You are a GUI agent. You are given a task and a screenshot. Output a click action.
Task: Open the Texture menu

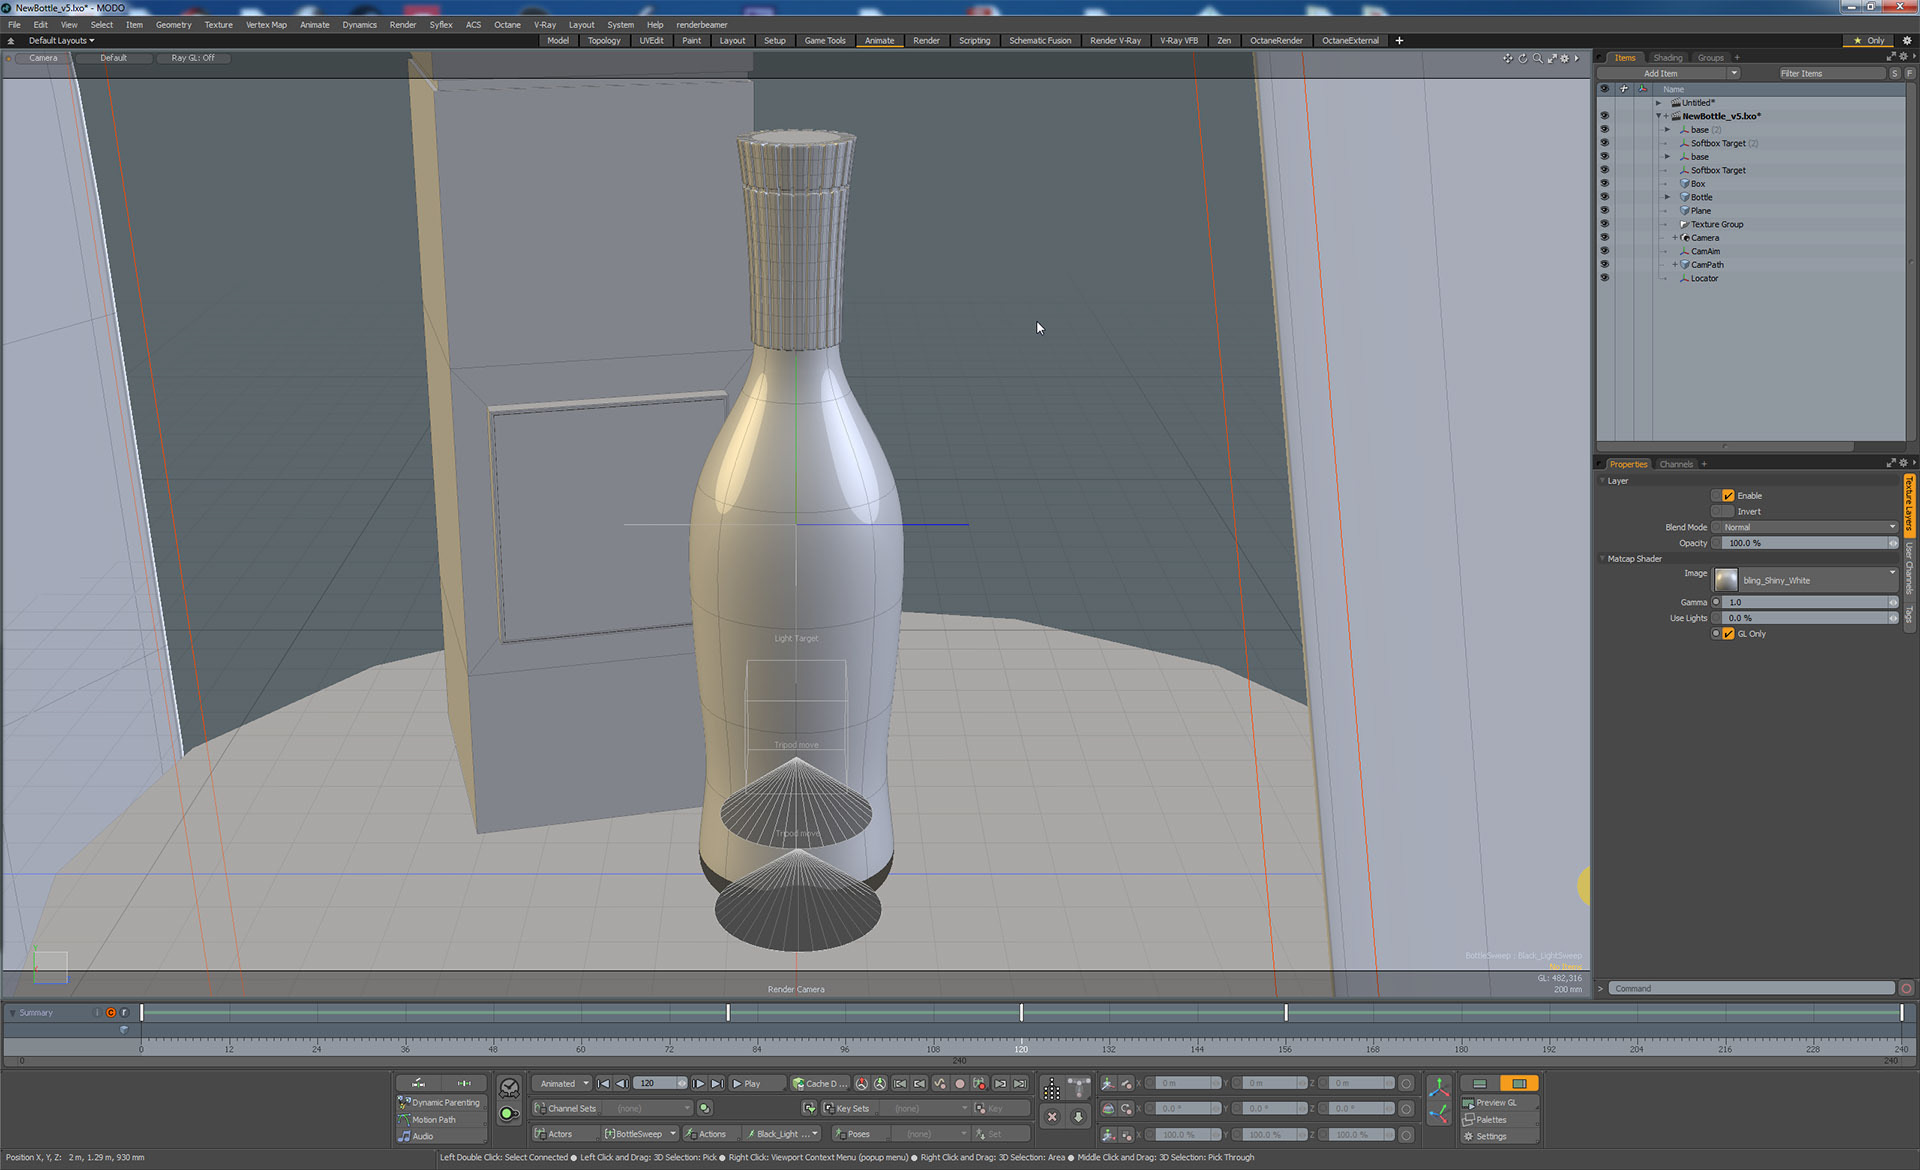(x=218, y=25)
